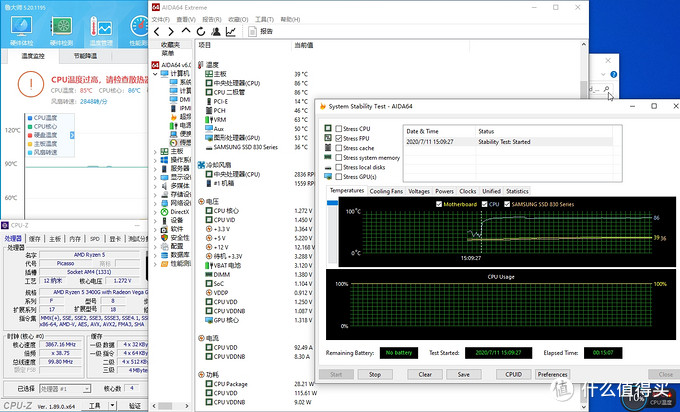Refresh AIDA64 sensor readings

pyautogui.click(x=201, y=31)
